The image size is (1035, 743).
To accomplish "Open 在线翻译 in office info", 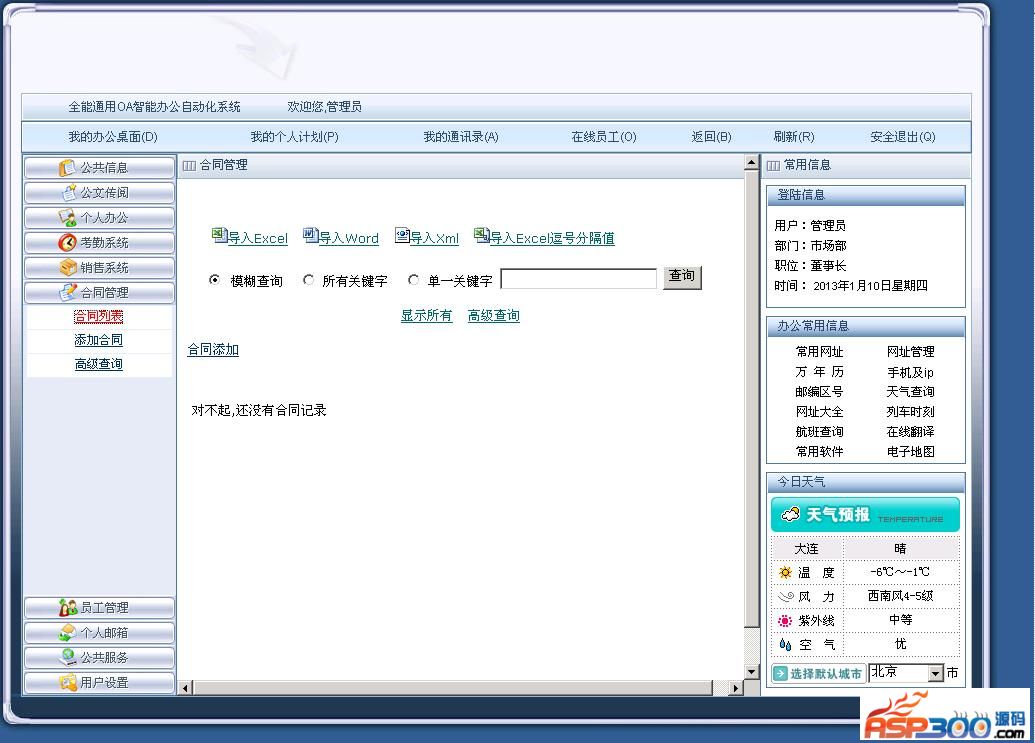I will [x=910, y=432].
